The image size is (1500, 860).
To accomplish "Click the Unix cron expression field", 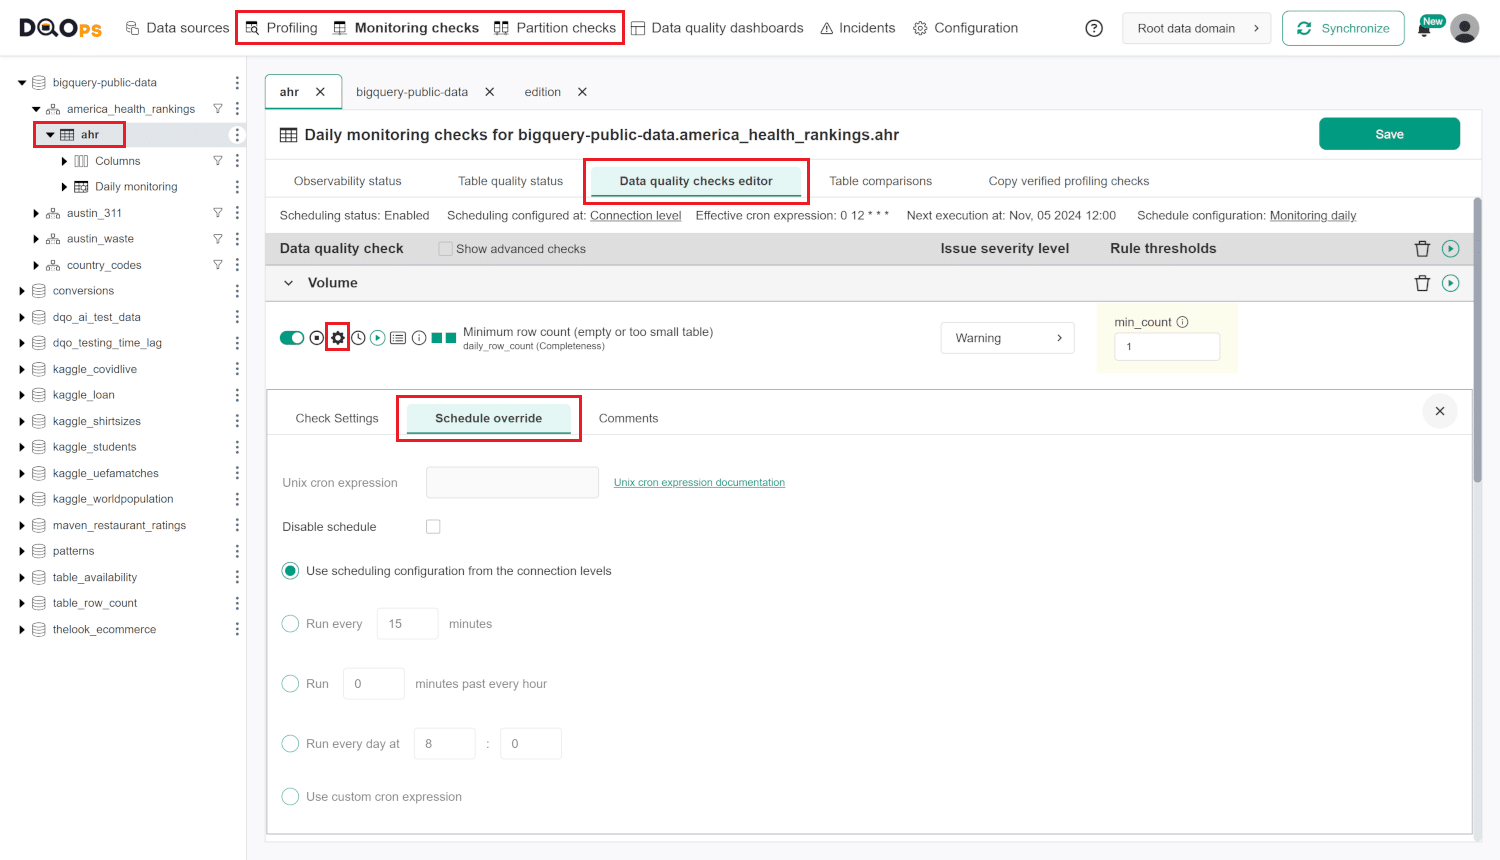I will (x=512, y=482).
